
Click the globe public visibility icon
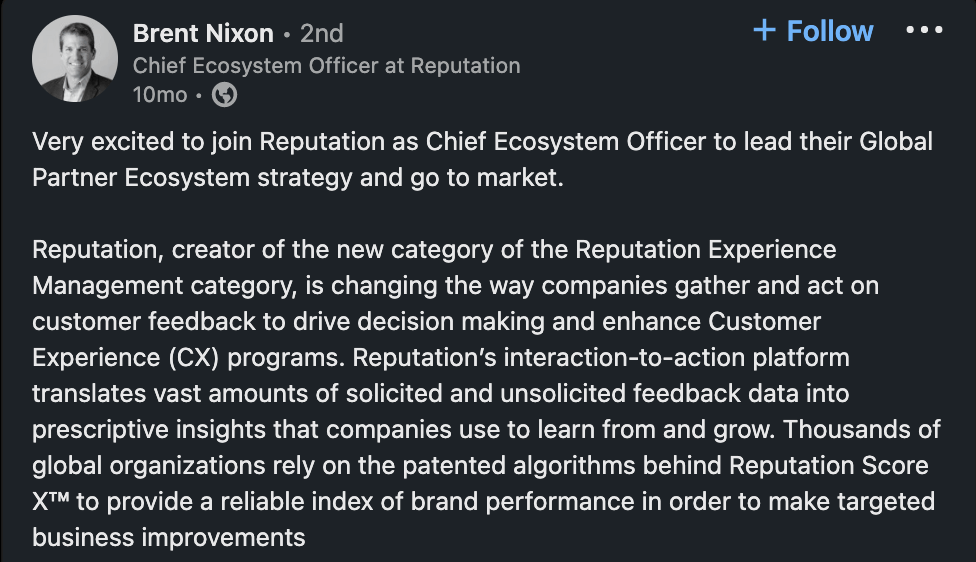coord(224,95)
